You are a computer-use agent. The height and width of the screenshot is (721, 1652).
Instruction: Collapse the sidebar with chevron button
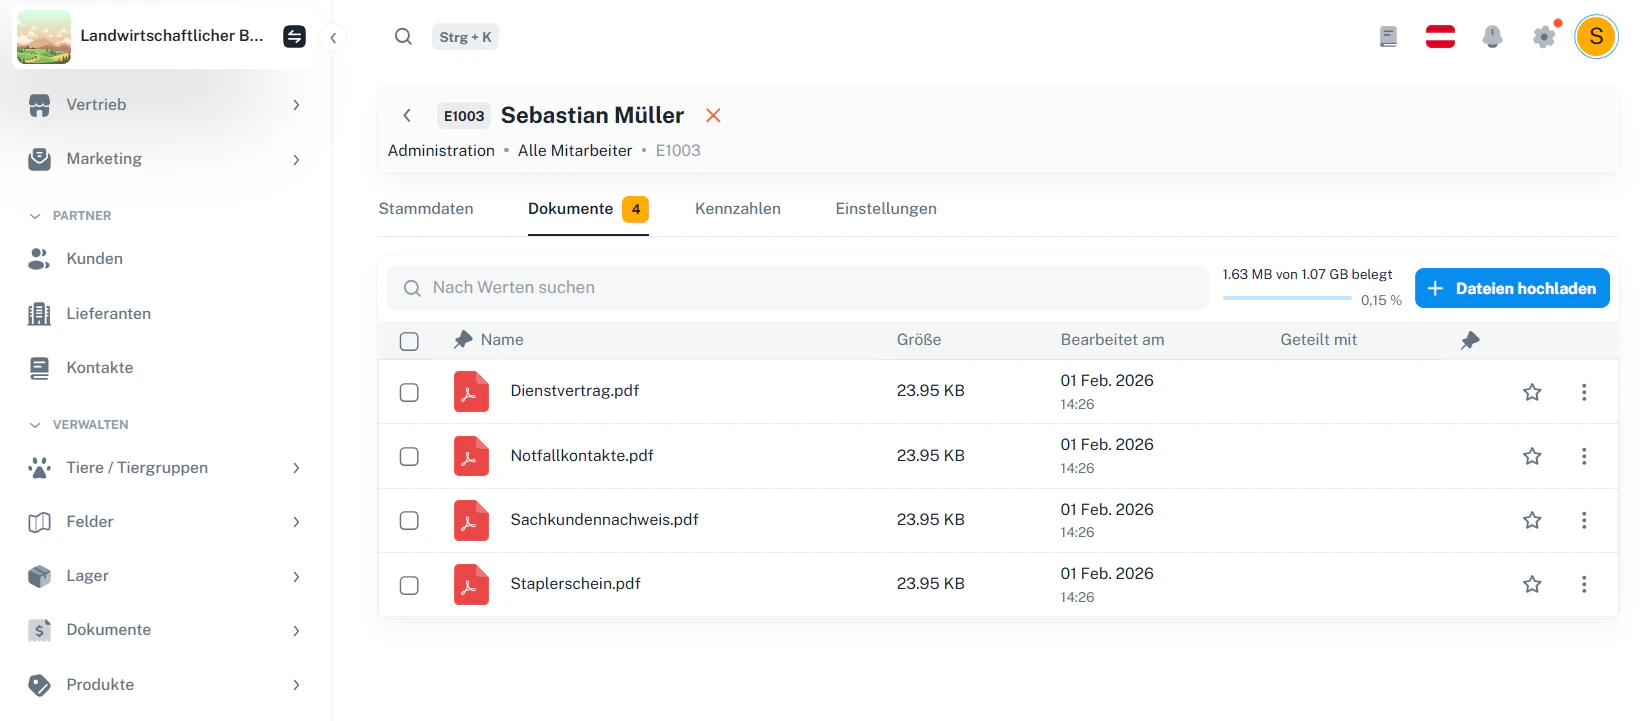pyautogui.click(x=333, y=38)
